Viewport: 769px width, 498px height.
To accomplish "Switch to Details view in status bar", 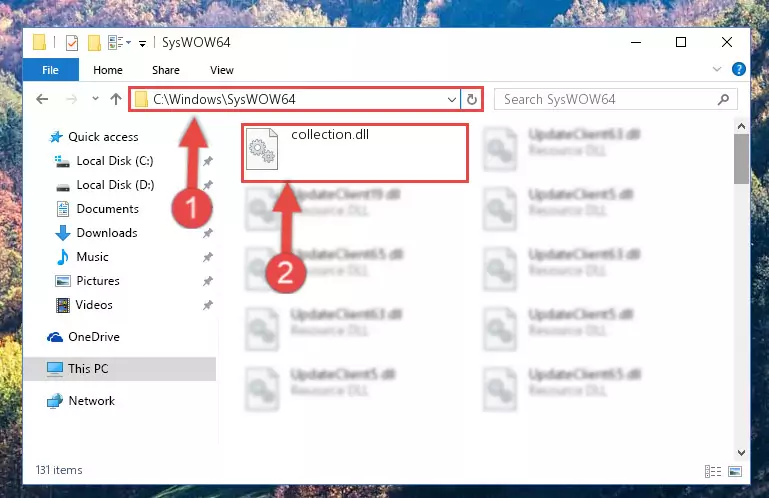I will point(713,472).
